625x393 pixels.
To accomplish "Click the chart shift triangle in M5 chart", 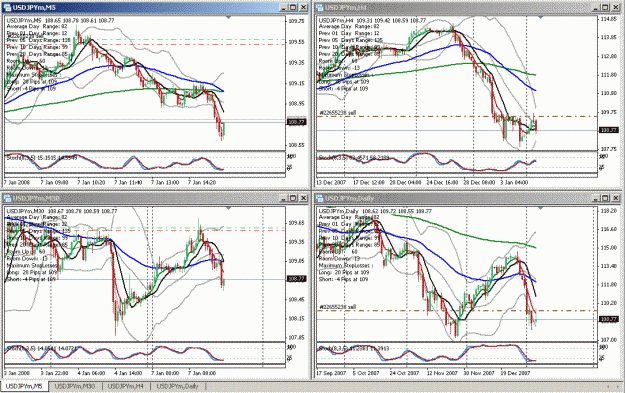I will [228, 18].
